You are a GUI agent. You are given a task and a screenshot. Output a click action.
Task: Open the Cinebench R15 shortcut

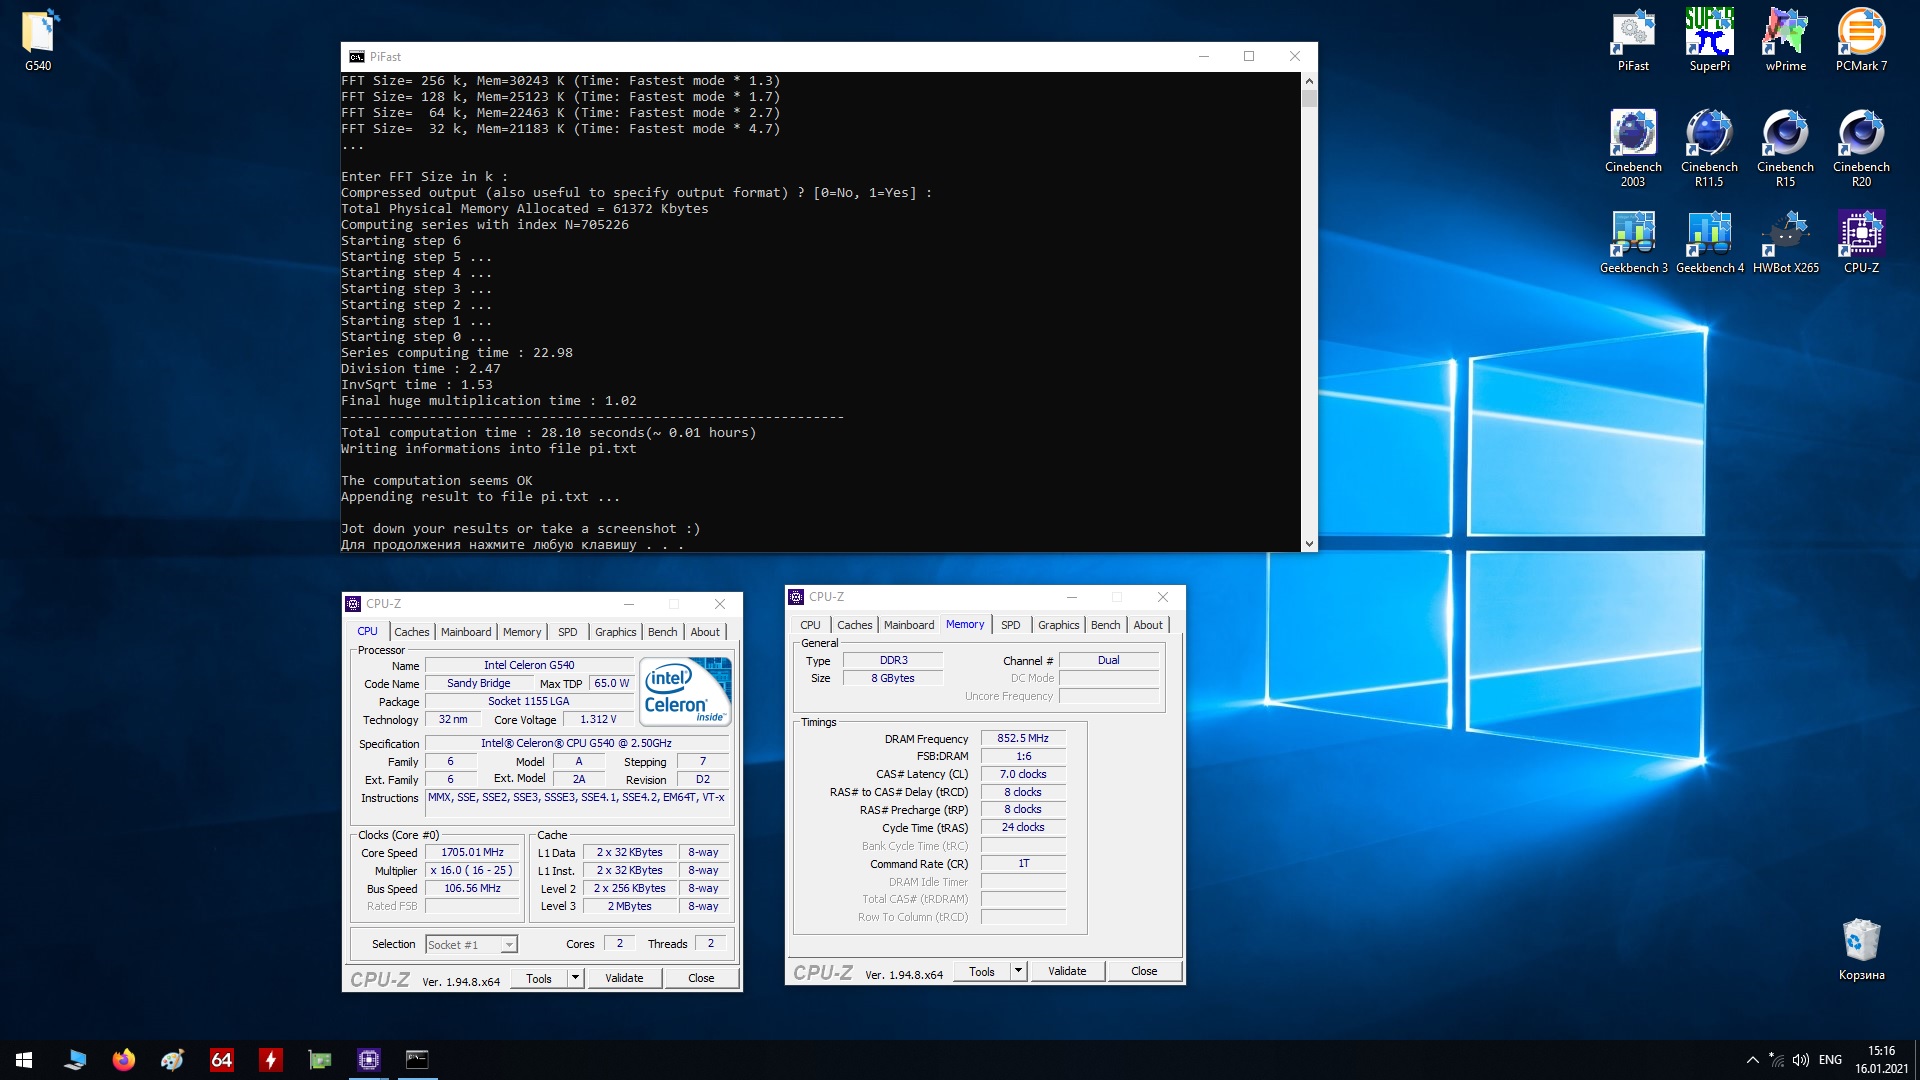tap(1785, 148)
